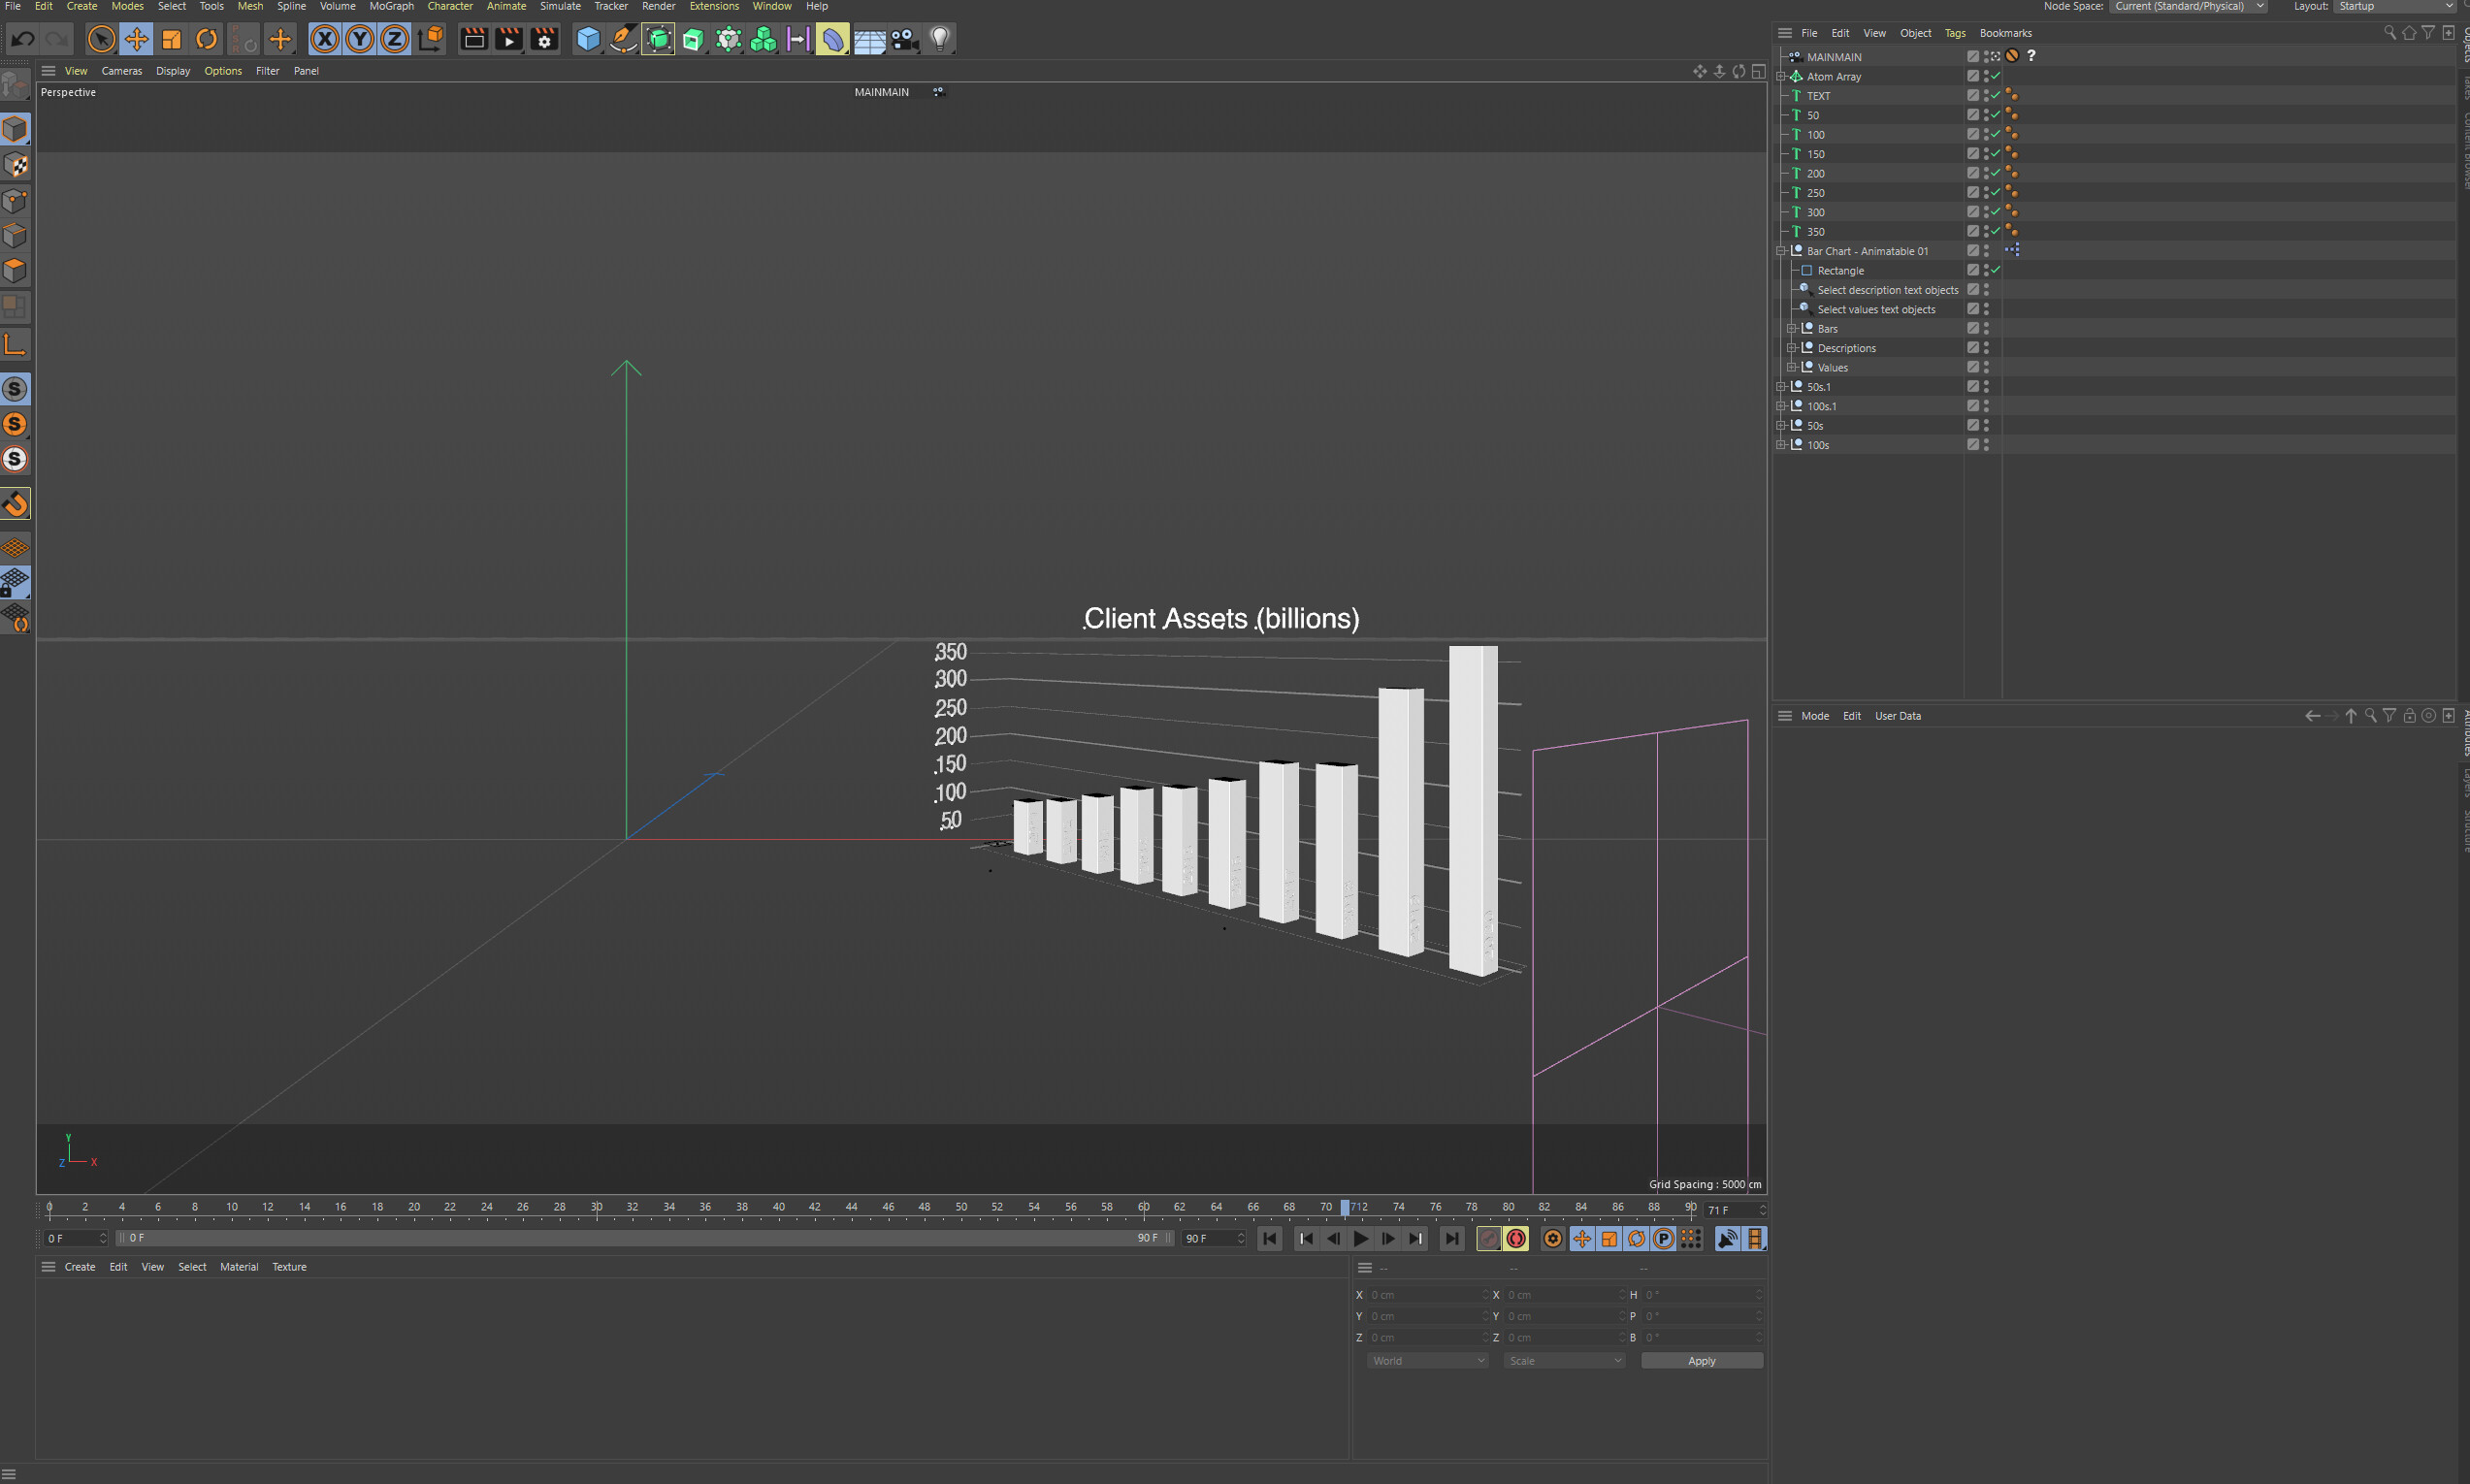The image size is (2470, 1484).
Task: Expand the Bars null group
Action: coord(1792,329)
